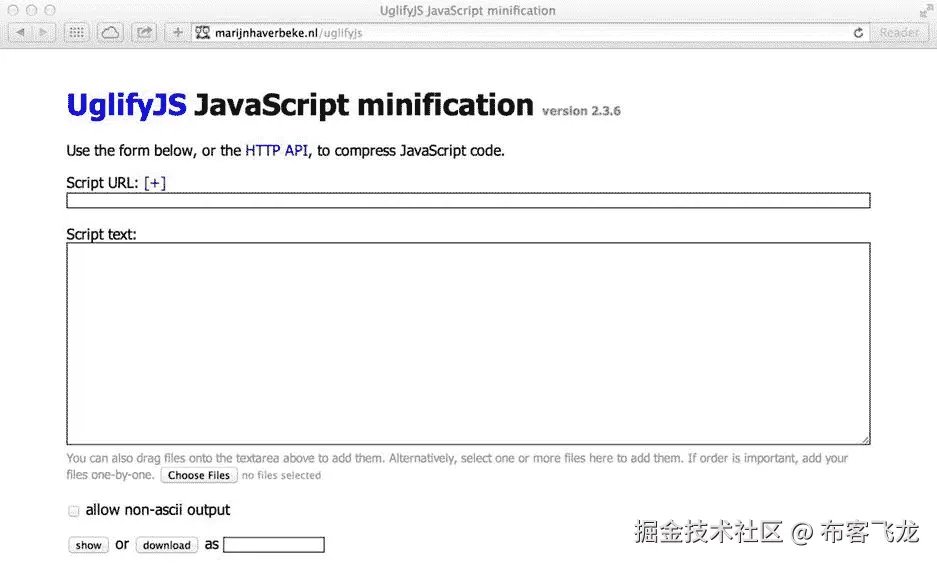The height and width of the screenshot is (563, 937).
Task: Click the site favicon in address bar
Action: pos(203,33)
